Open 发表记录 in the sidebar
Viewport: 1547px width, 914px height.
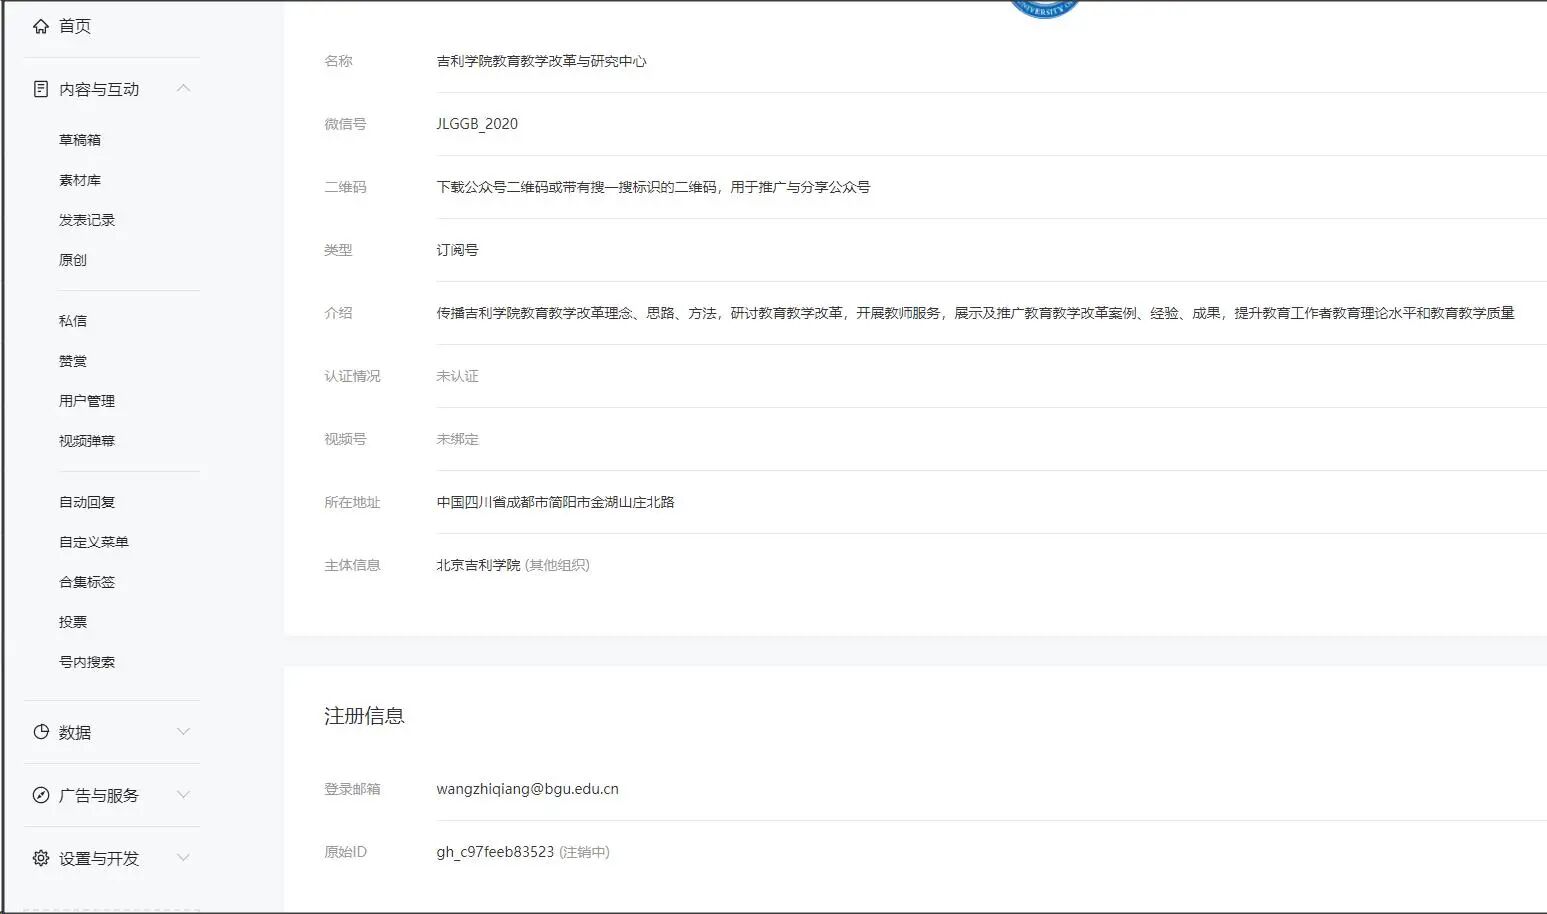pos(87,220)
